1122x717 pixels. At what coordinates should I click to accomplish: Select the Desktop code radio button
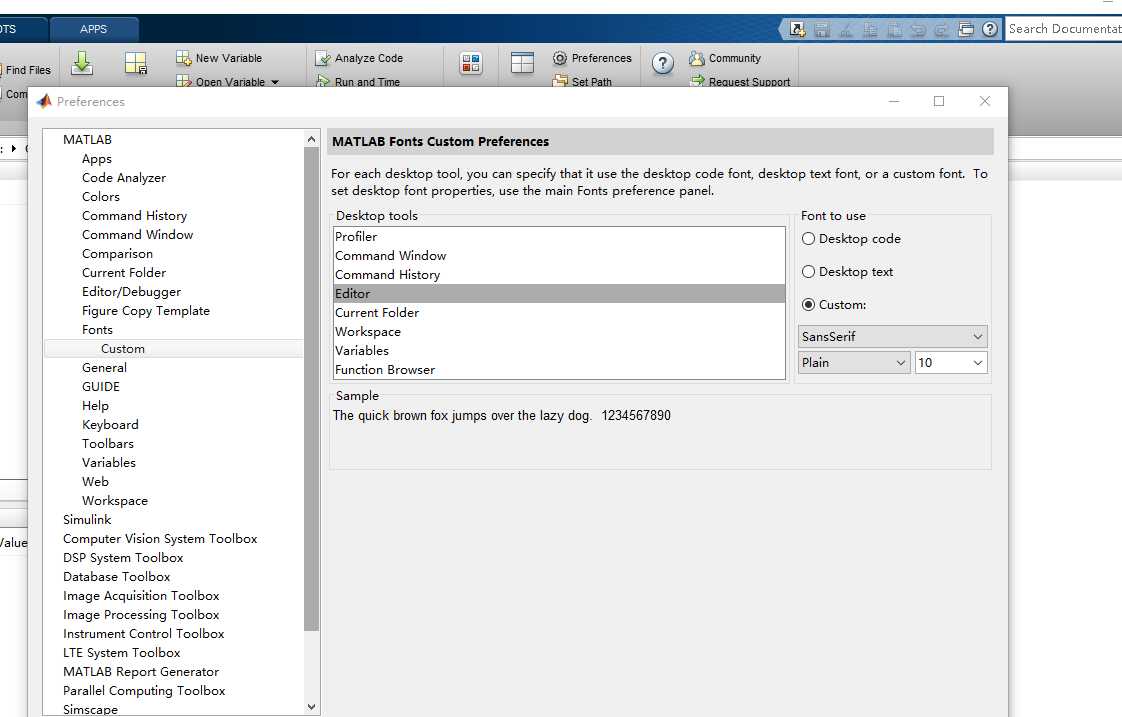[x=808, y=238]
